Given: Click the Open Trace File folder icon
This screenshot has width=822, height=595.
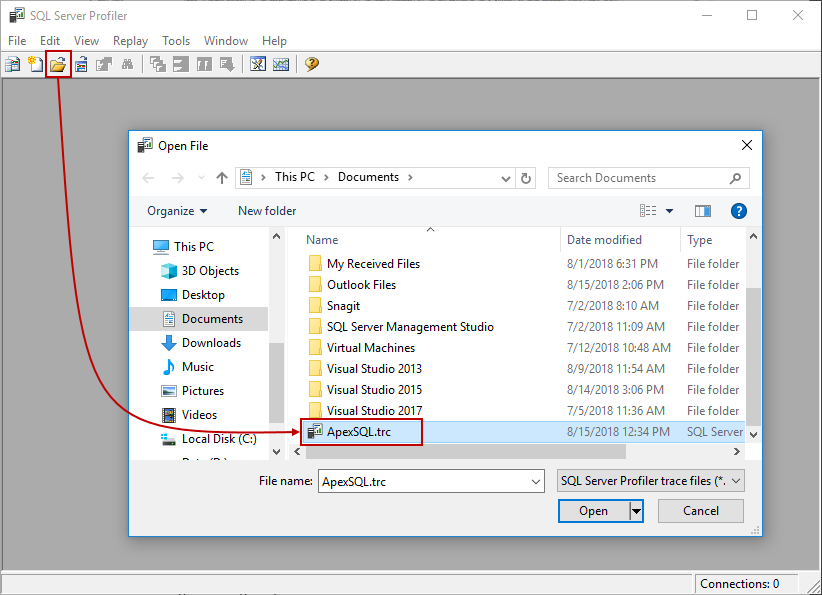Looking at the screenshot, I should coord(58,64).
